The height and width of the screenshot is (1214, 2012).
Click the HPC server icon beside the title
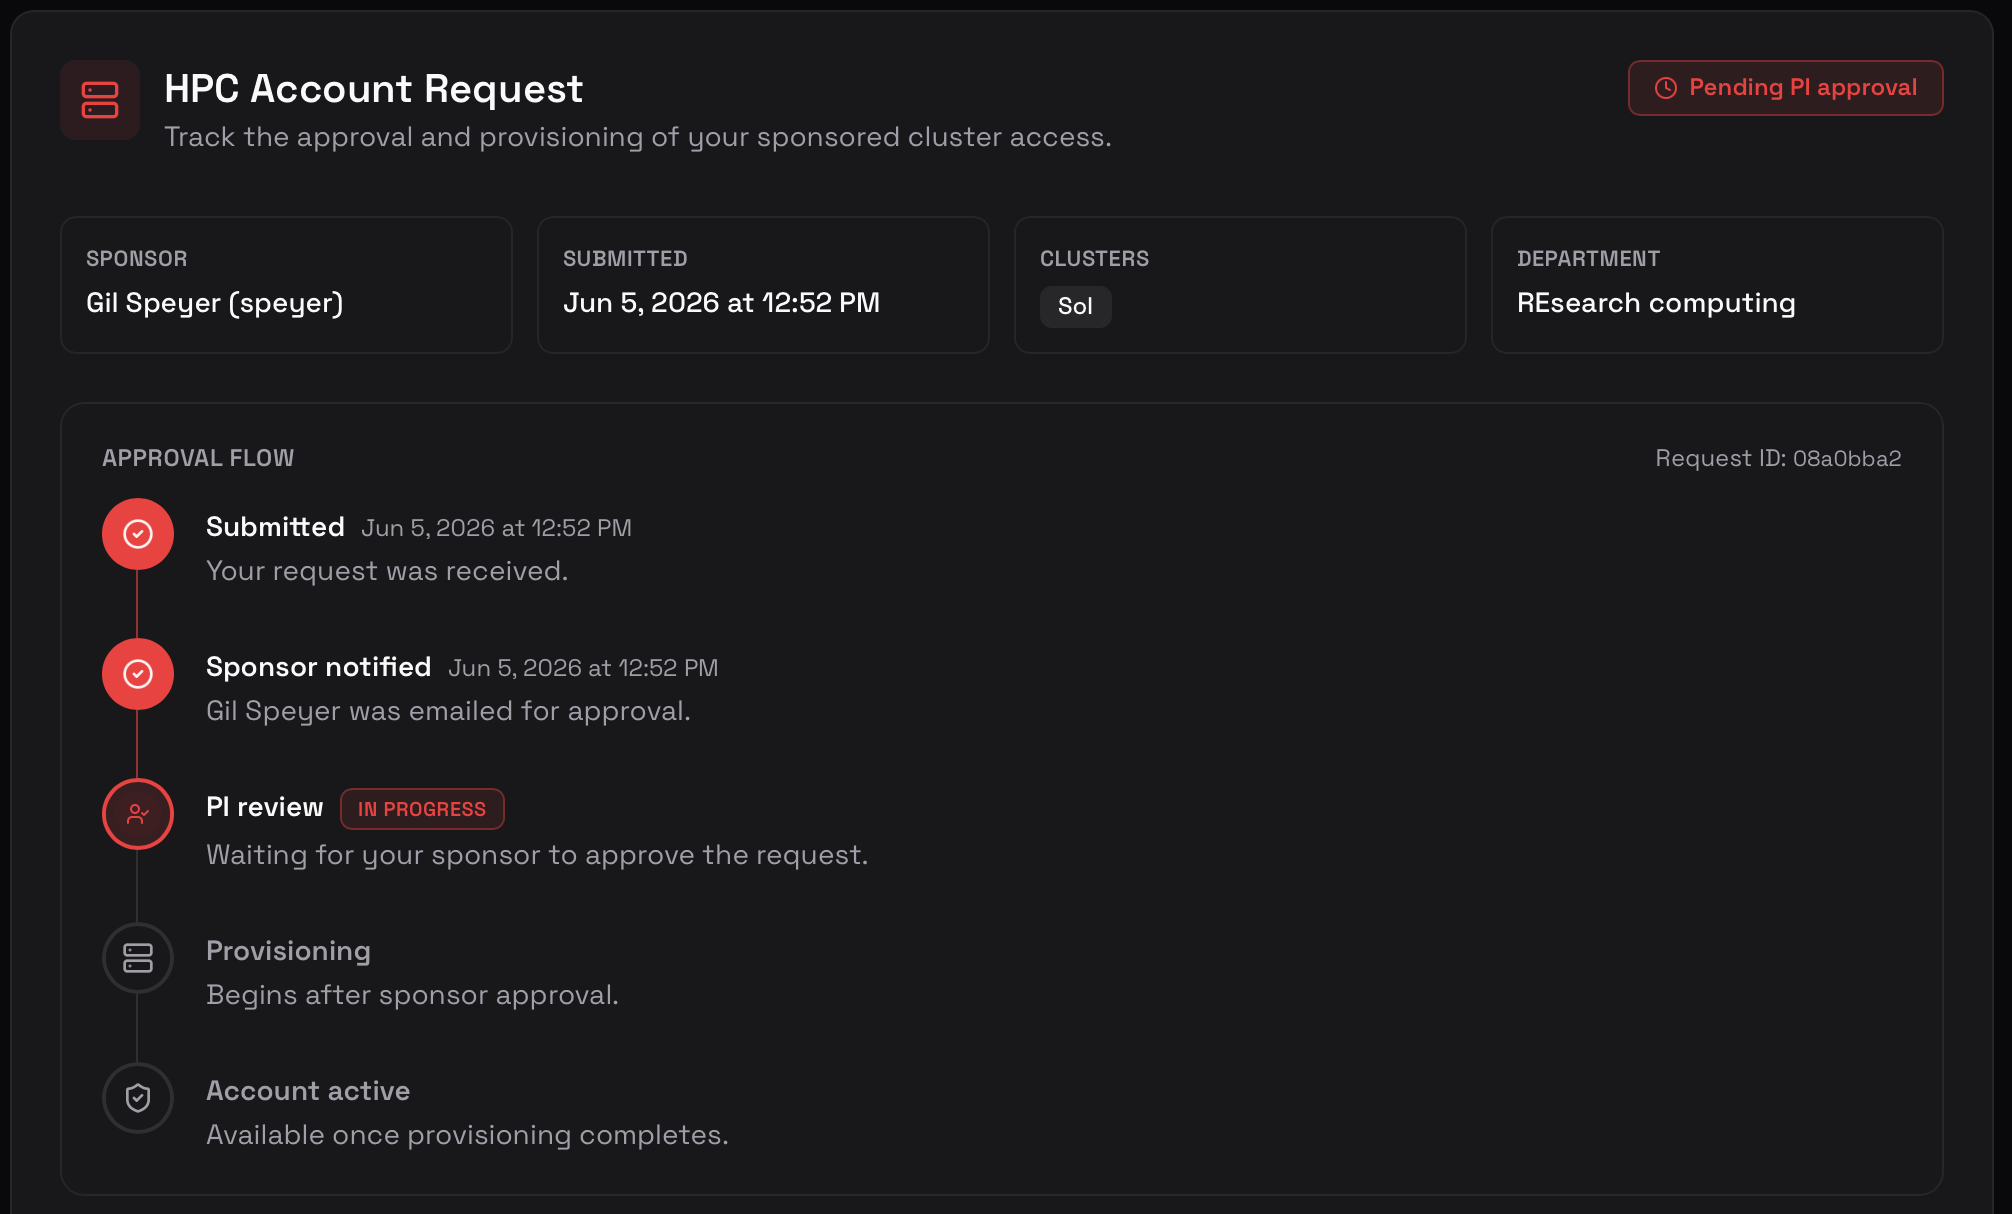(x=100, y=100)
